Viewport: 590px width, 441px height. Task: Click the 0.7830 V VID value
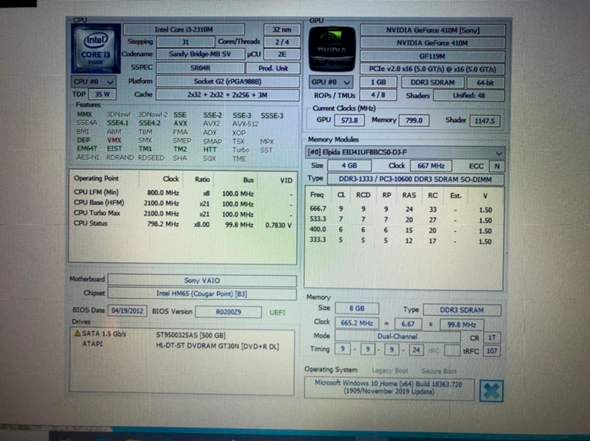[x=278, y=225]
